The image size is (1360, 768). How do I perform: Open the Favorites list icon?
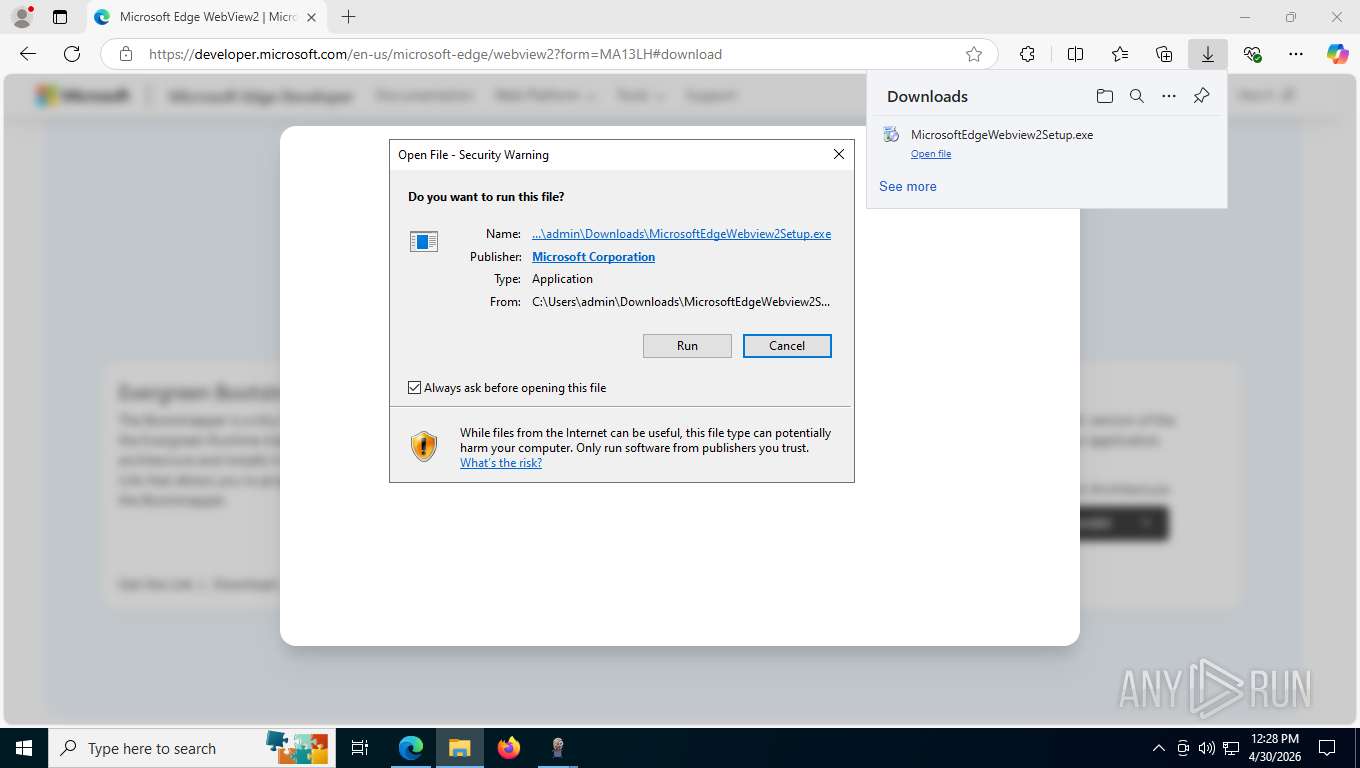pos(1120,54)
